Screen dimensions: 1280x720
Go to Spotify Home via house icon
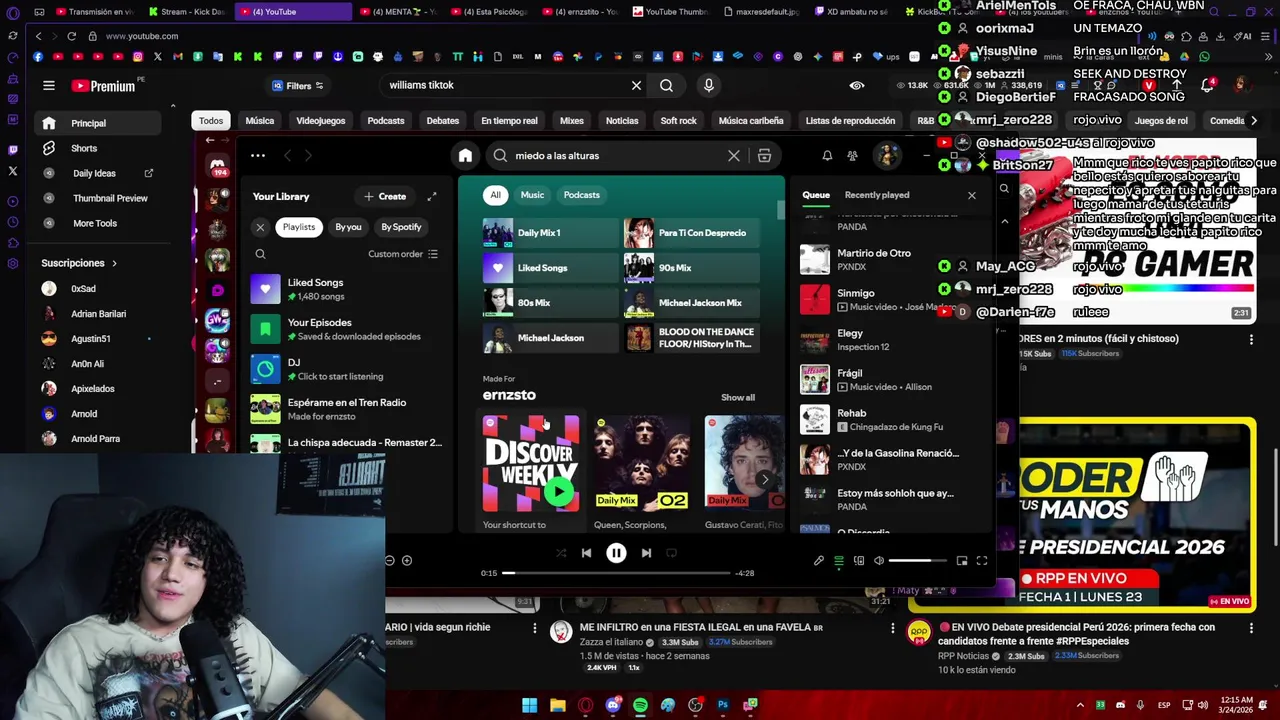click(x=465, y=156)
